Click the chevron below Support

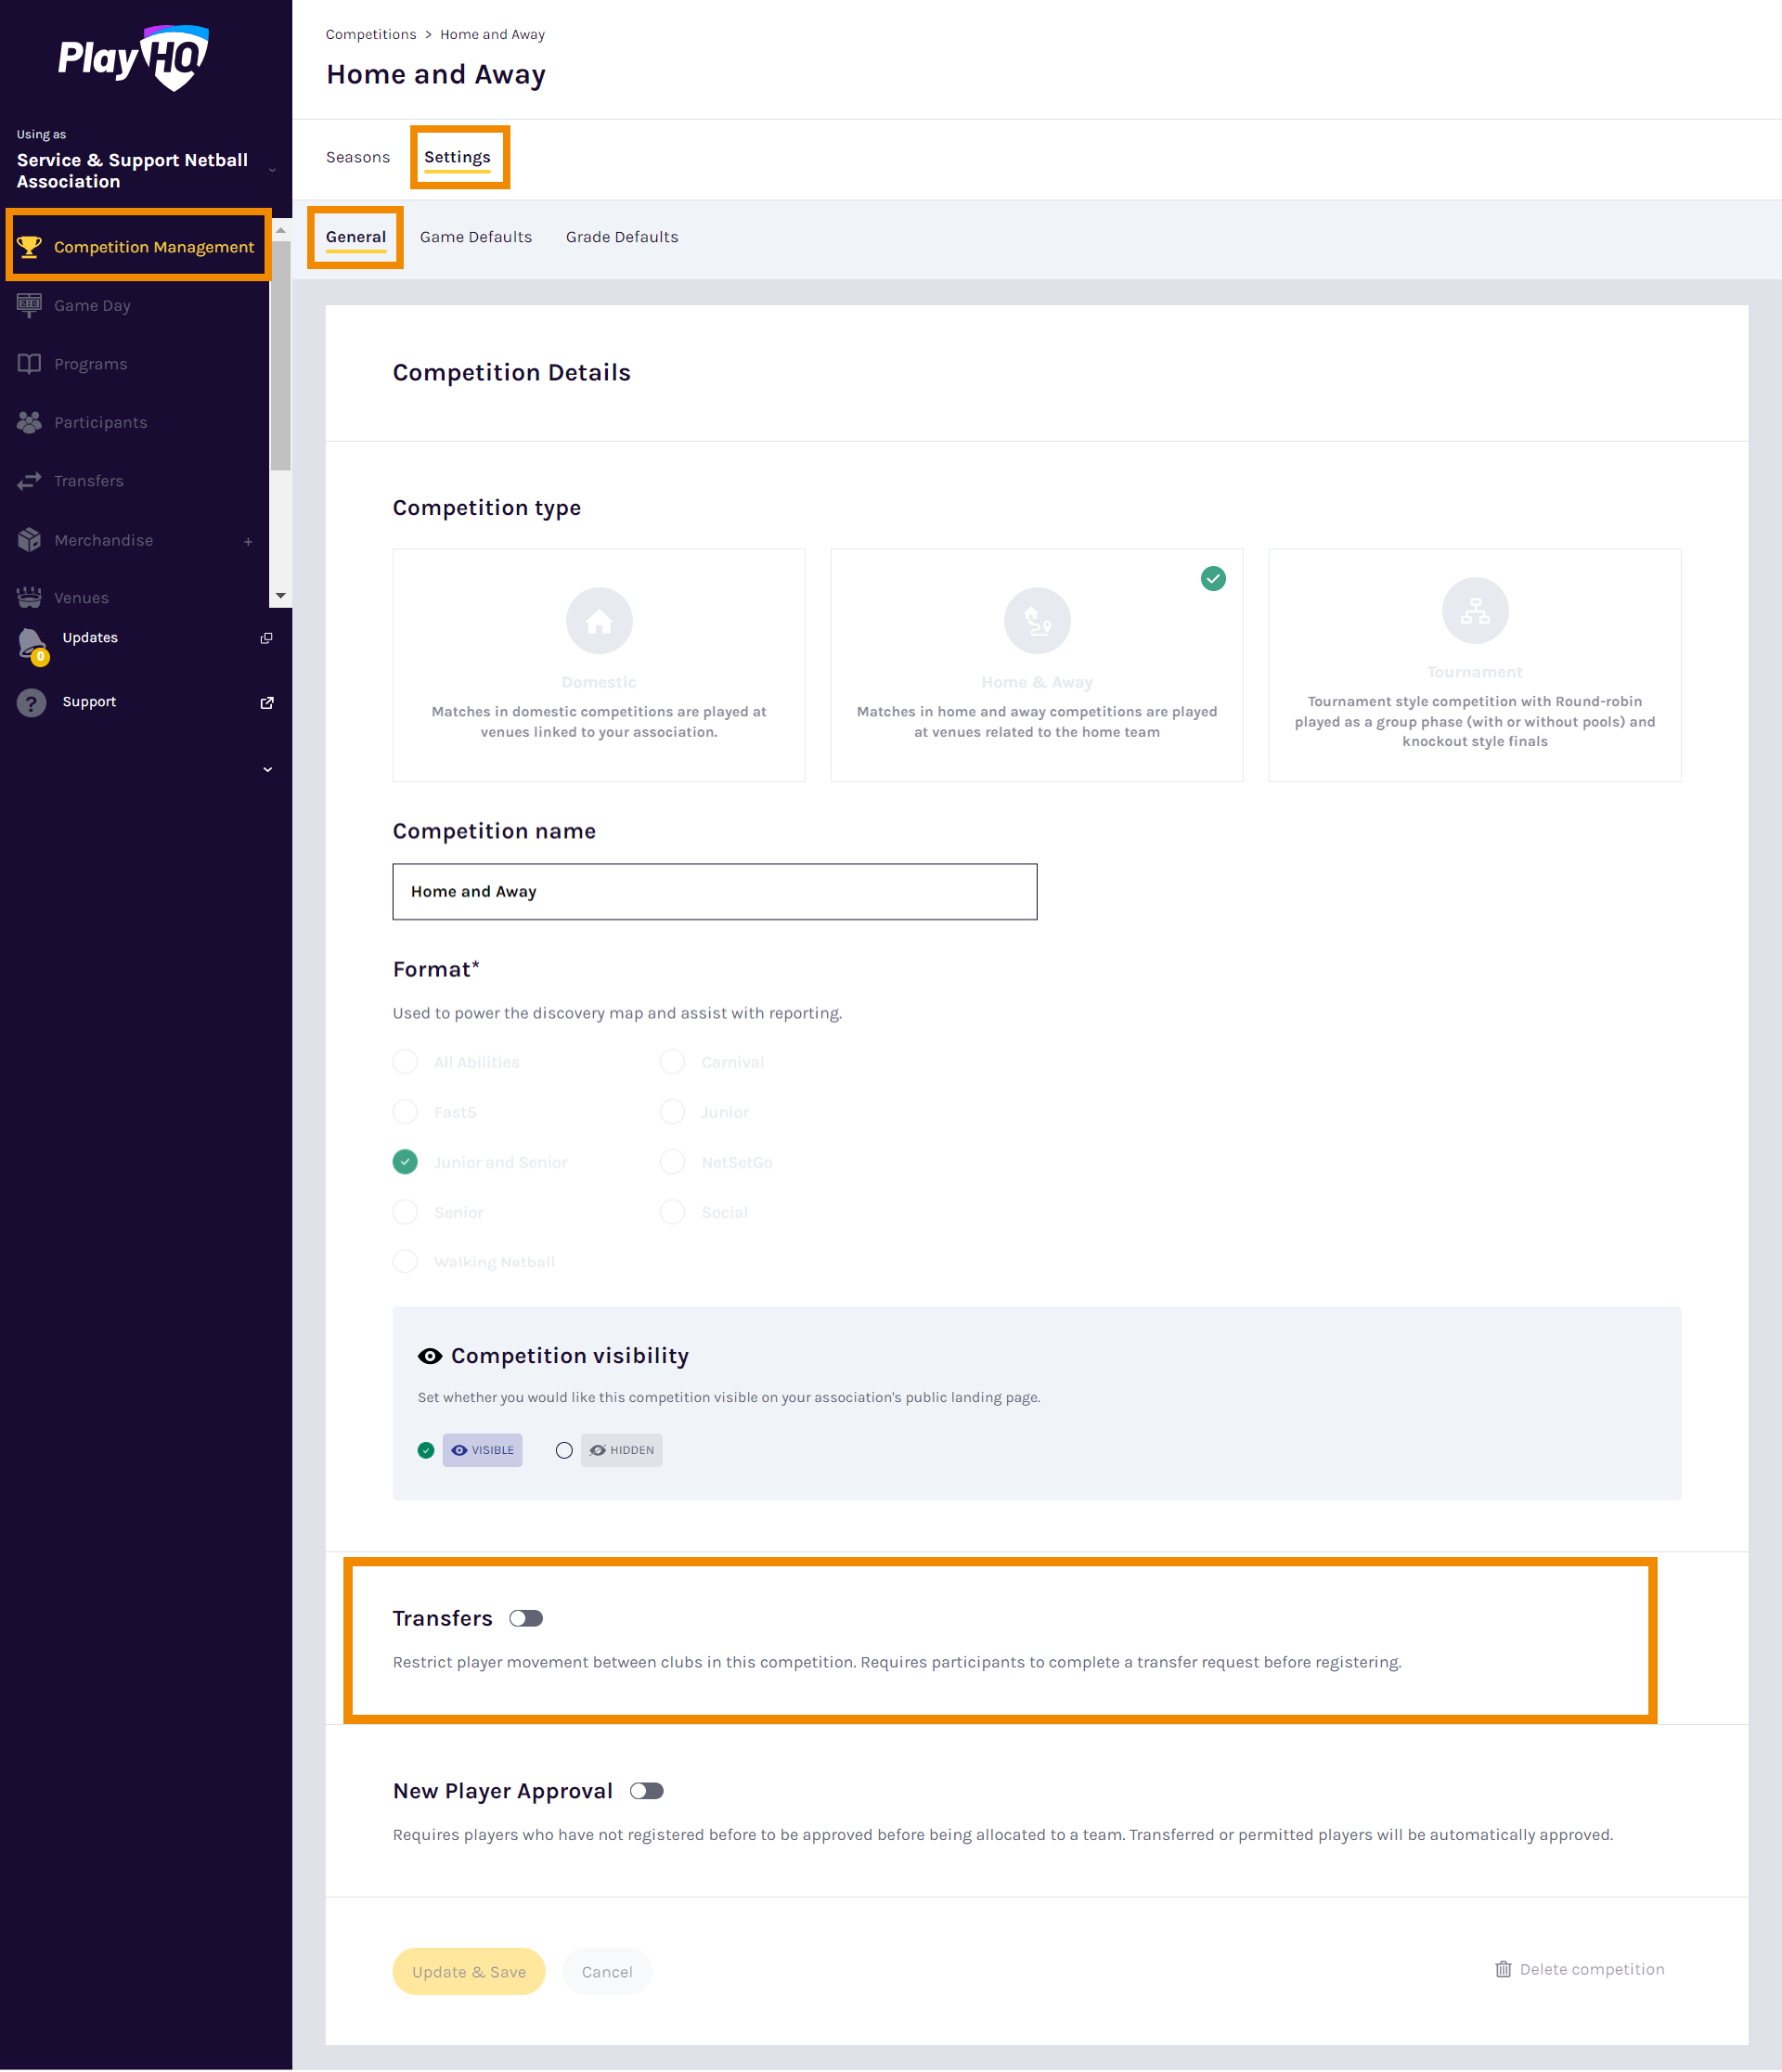point(267,769)
